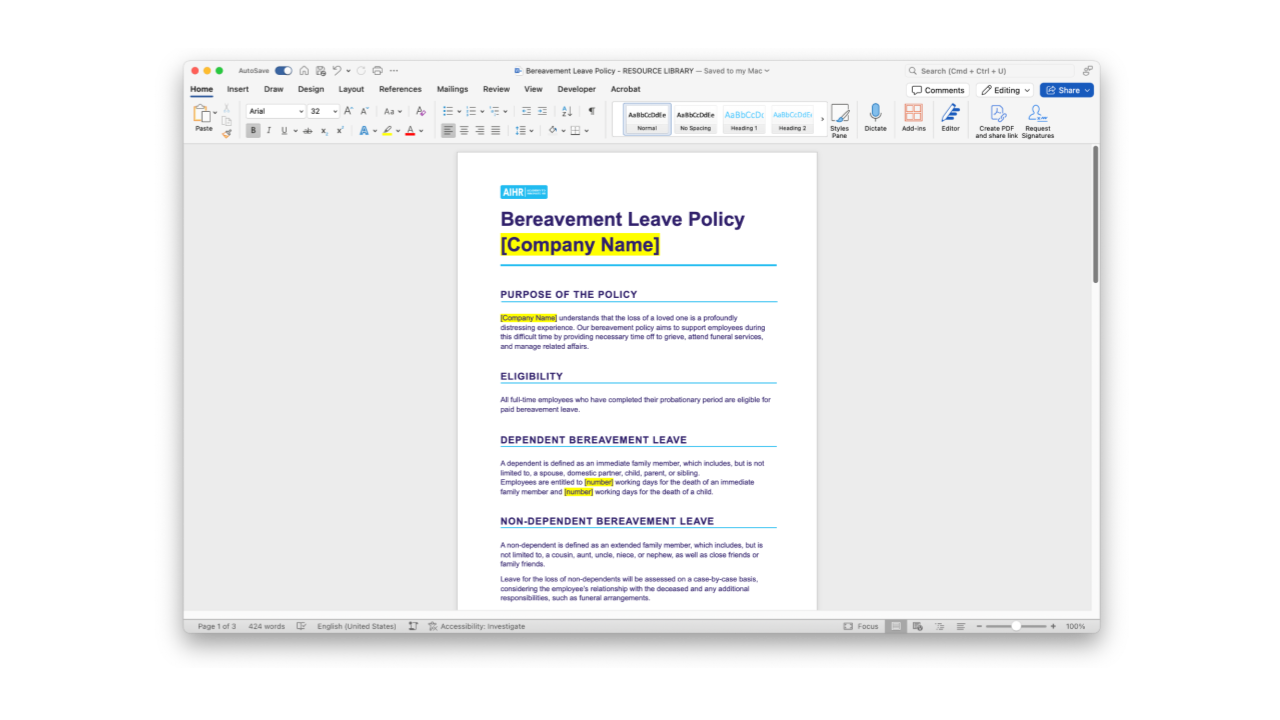The image size is (1280, 720).
Task: Click the Comments button
Action: 938,90
